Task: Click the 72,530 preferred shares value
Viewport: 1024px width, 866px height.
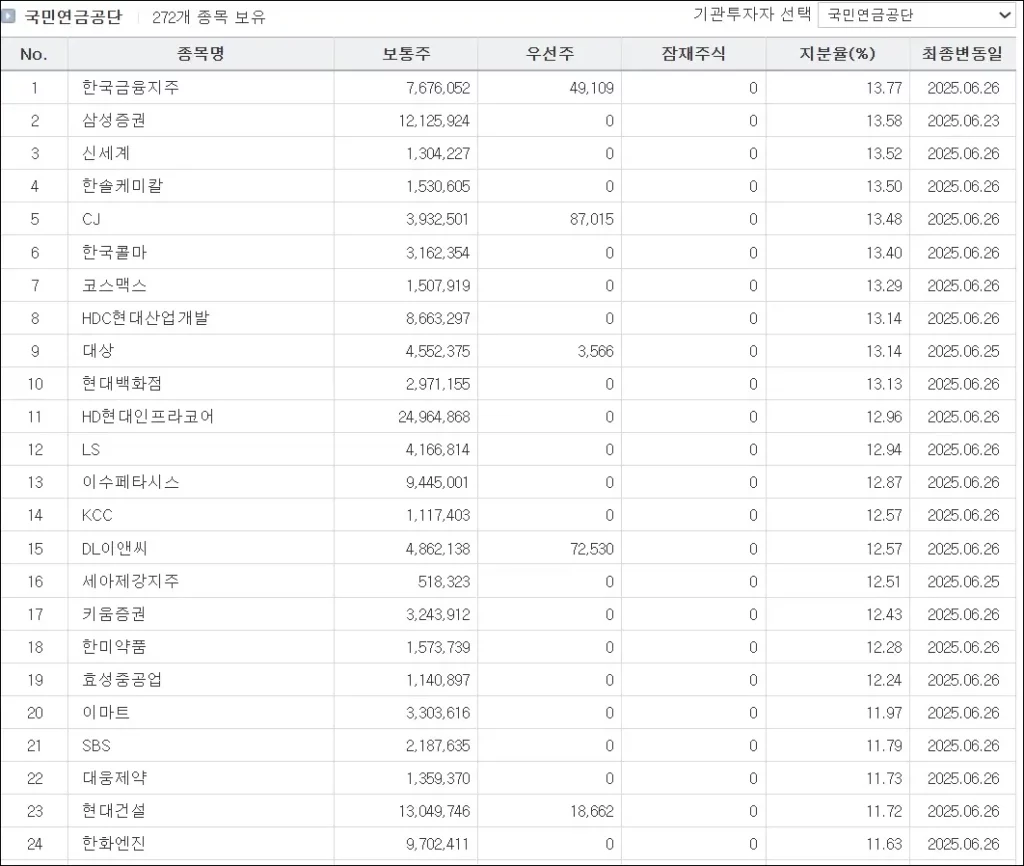Action: pos(591,549)
